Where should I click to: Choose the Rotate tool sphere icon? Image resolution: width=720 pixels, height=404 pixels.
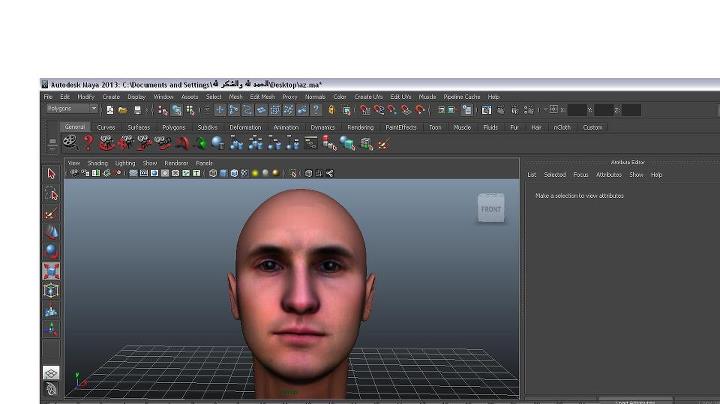pos(51,251)
